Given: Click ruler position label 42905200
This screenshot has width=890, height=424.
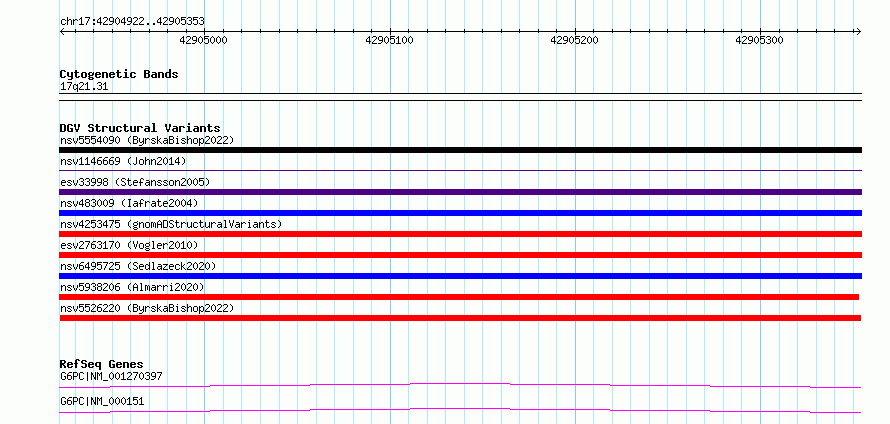Looking at the screenshot, I should 574,40.
